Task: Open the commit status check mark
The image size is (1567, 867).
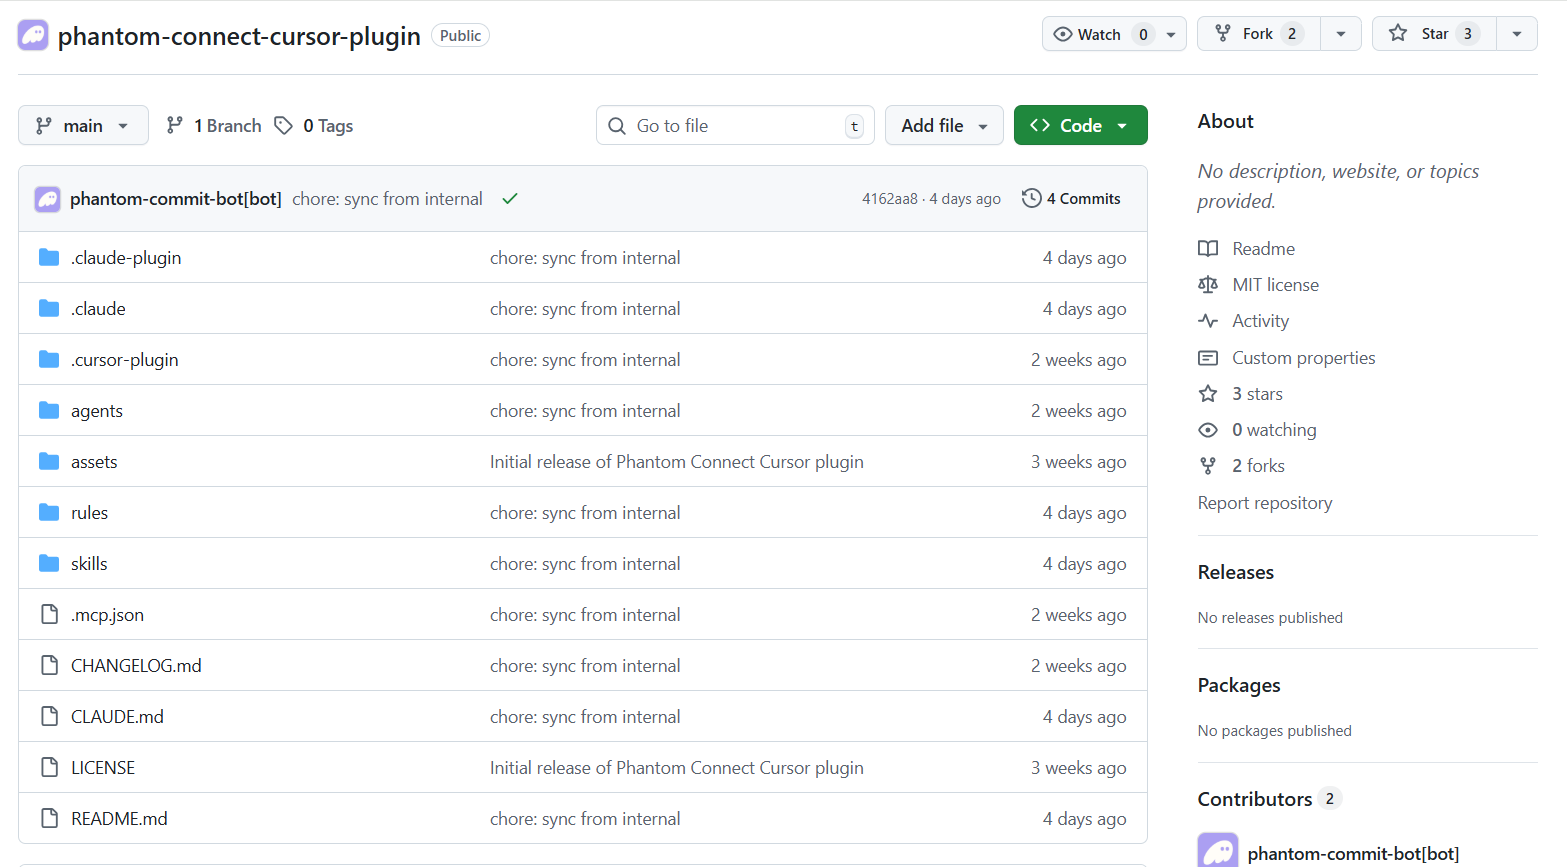Action: (x=510, y=198)
